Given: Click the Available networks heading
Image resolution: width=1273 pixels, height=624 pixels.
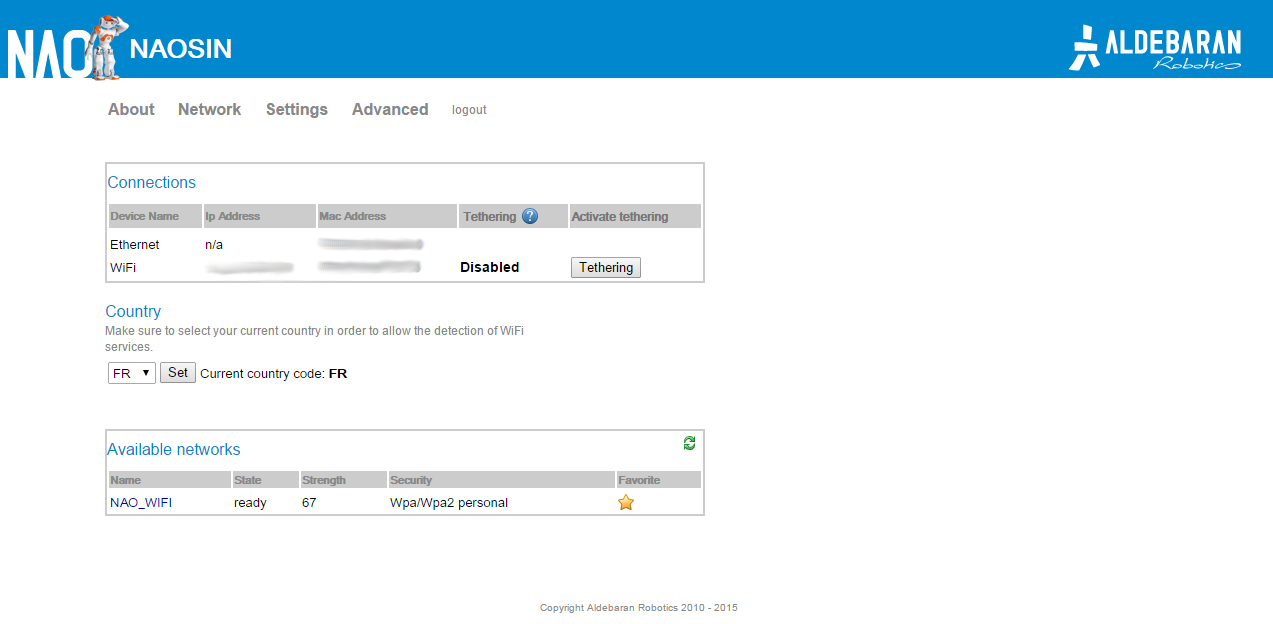Looking at the screenshot, I should coord(174,450).
